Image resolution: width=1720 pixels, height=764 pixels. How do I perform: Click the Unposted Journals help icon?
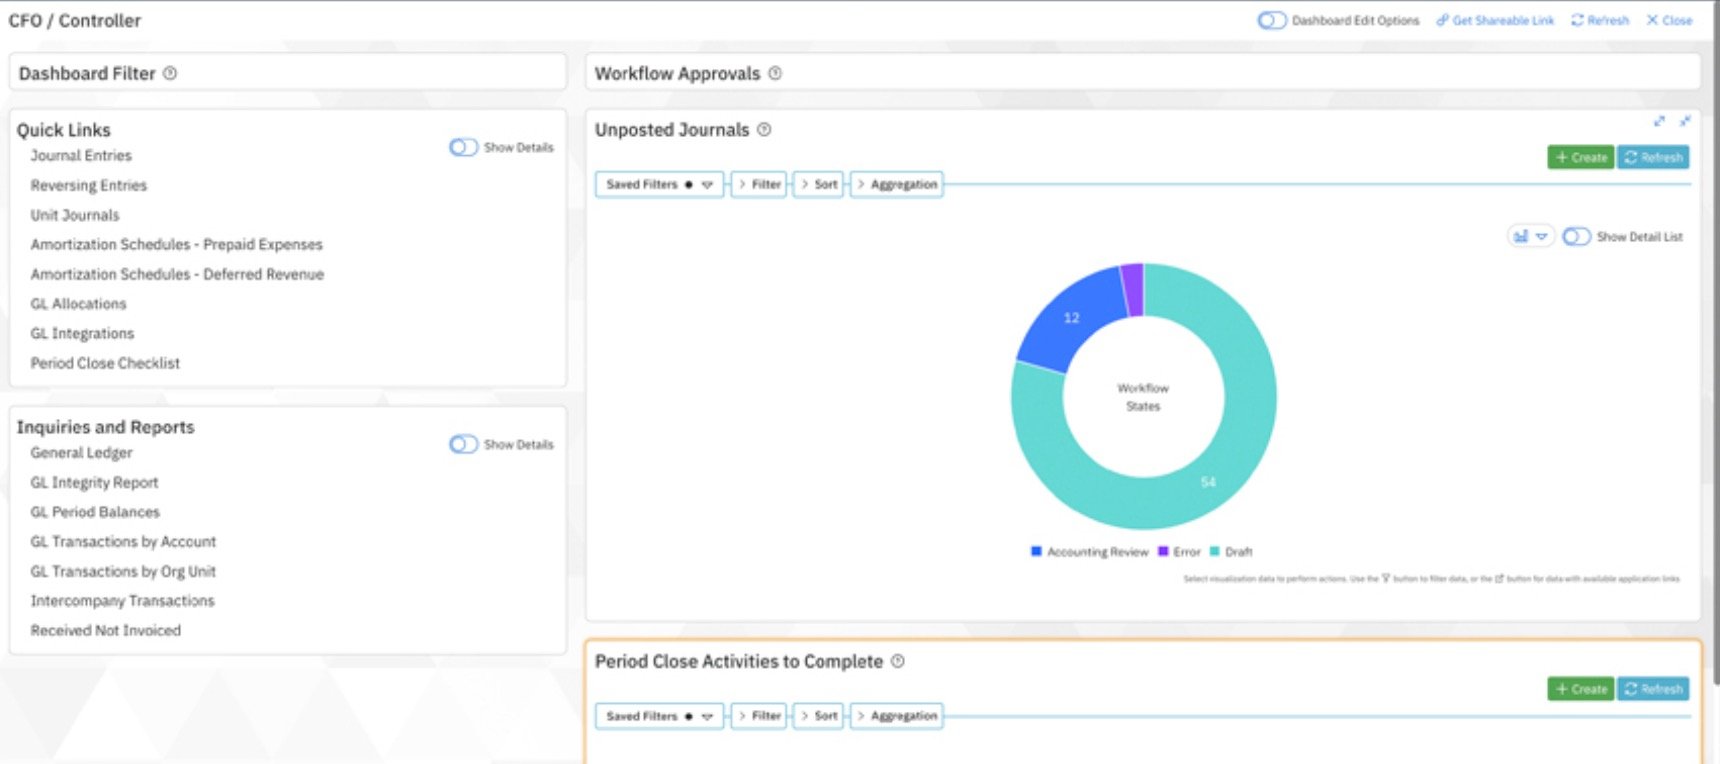click(x=764, y=129)
